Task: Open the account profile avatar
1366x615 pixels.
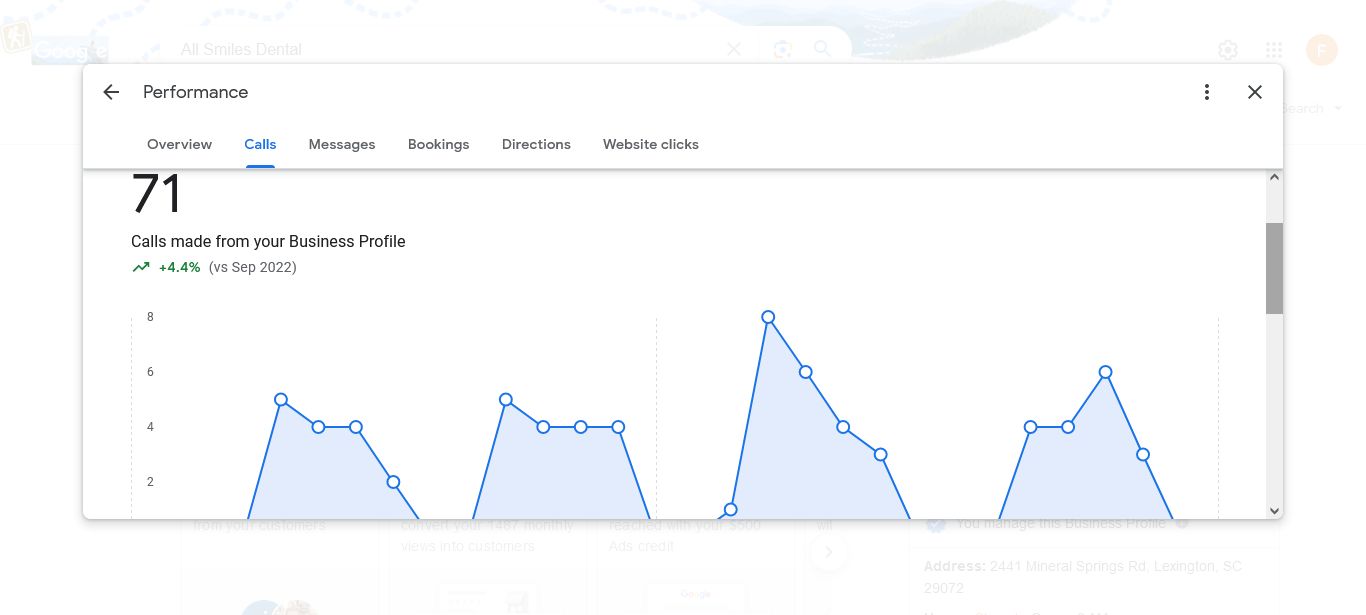Action: 1322,50
